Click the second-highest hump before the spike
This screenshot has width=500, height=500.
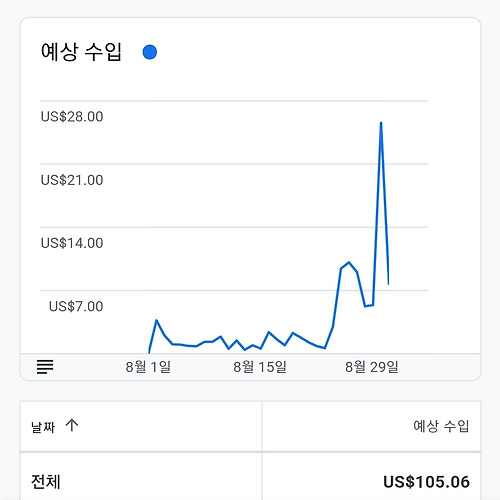349,262
